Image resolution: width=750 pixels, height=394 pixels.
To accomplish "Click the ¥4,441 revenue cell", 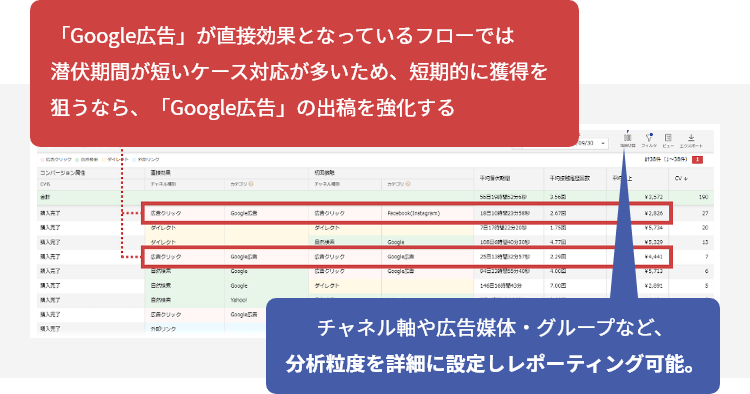I will [653, 257].
